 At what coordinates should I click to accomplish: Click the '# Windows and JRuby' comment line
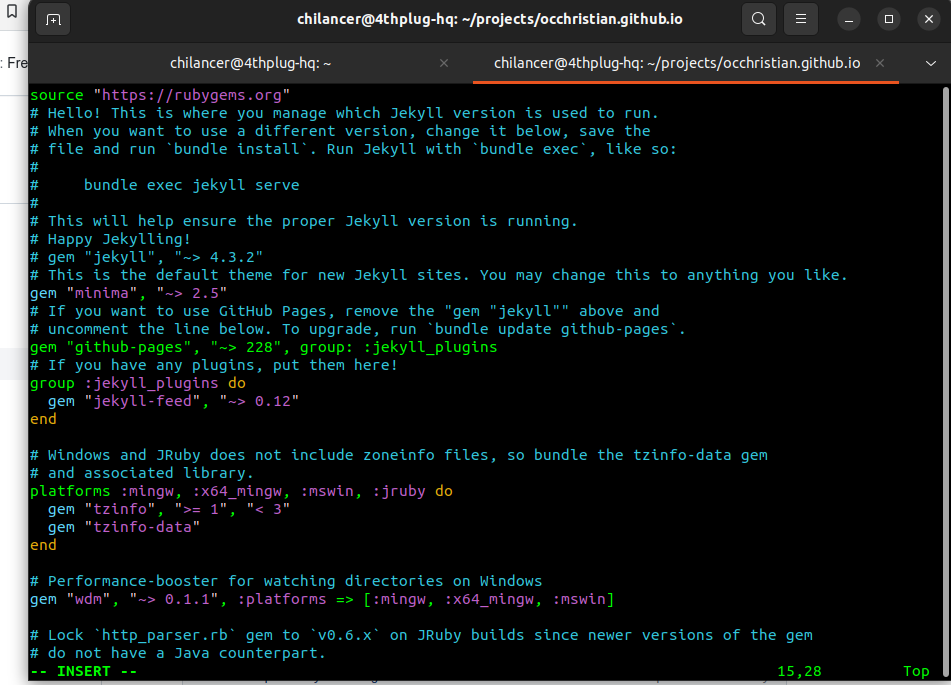399,455
